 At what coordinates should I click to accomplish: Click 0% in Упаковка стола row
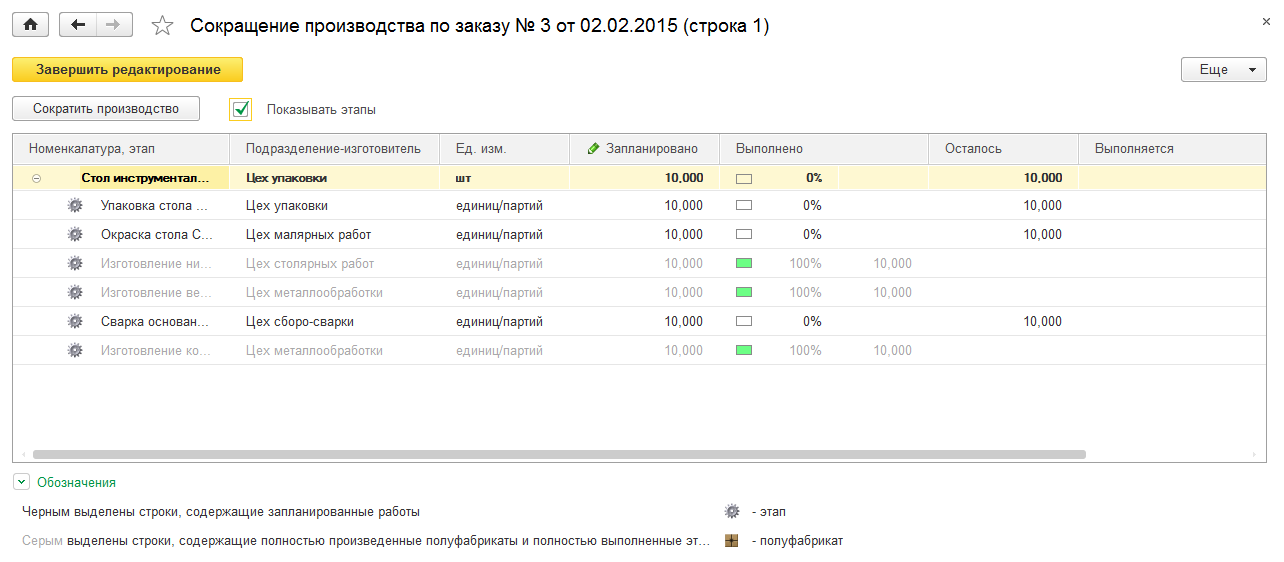pos(812,206)
